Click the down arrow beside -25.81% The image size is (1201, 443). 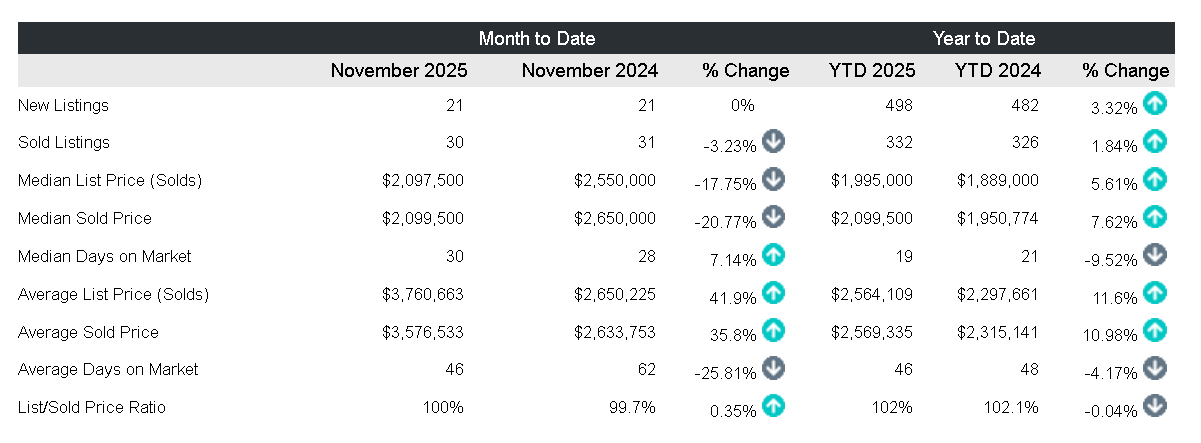click(773, 369)
